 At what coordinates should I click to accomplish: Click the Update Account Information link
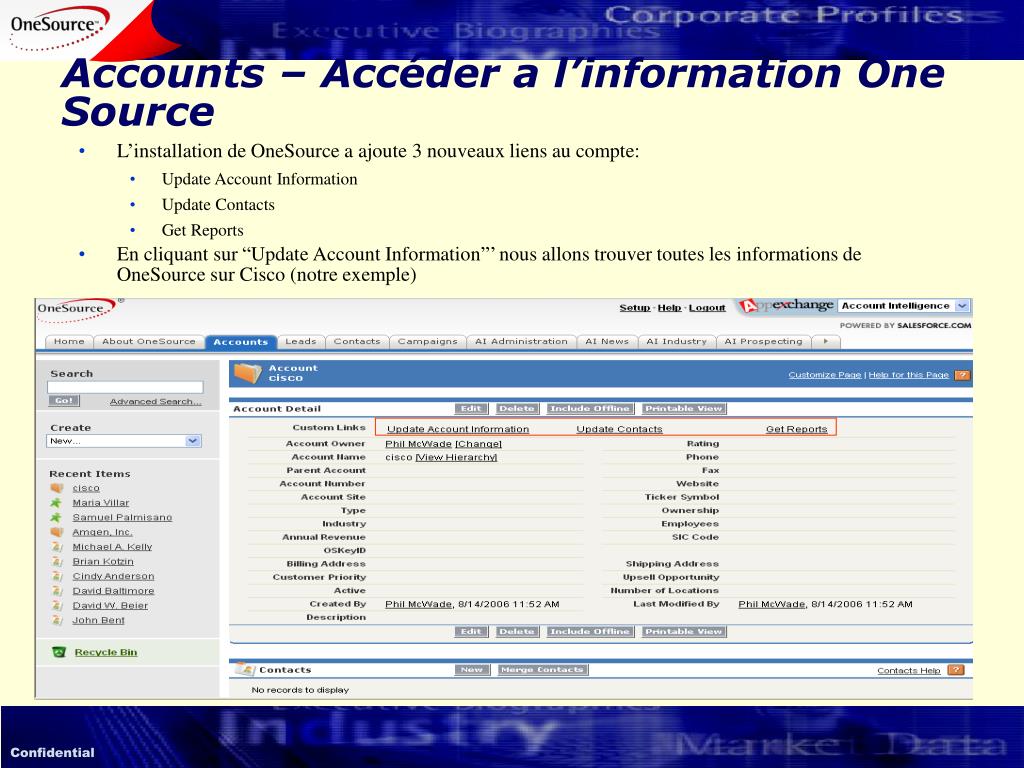coord(458,429)
